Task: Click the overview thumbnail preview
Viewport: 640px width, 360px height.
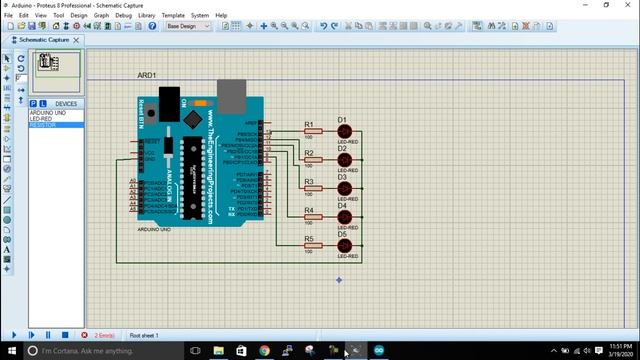Action: (x=57, y=71)
